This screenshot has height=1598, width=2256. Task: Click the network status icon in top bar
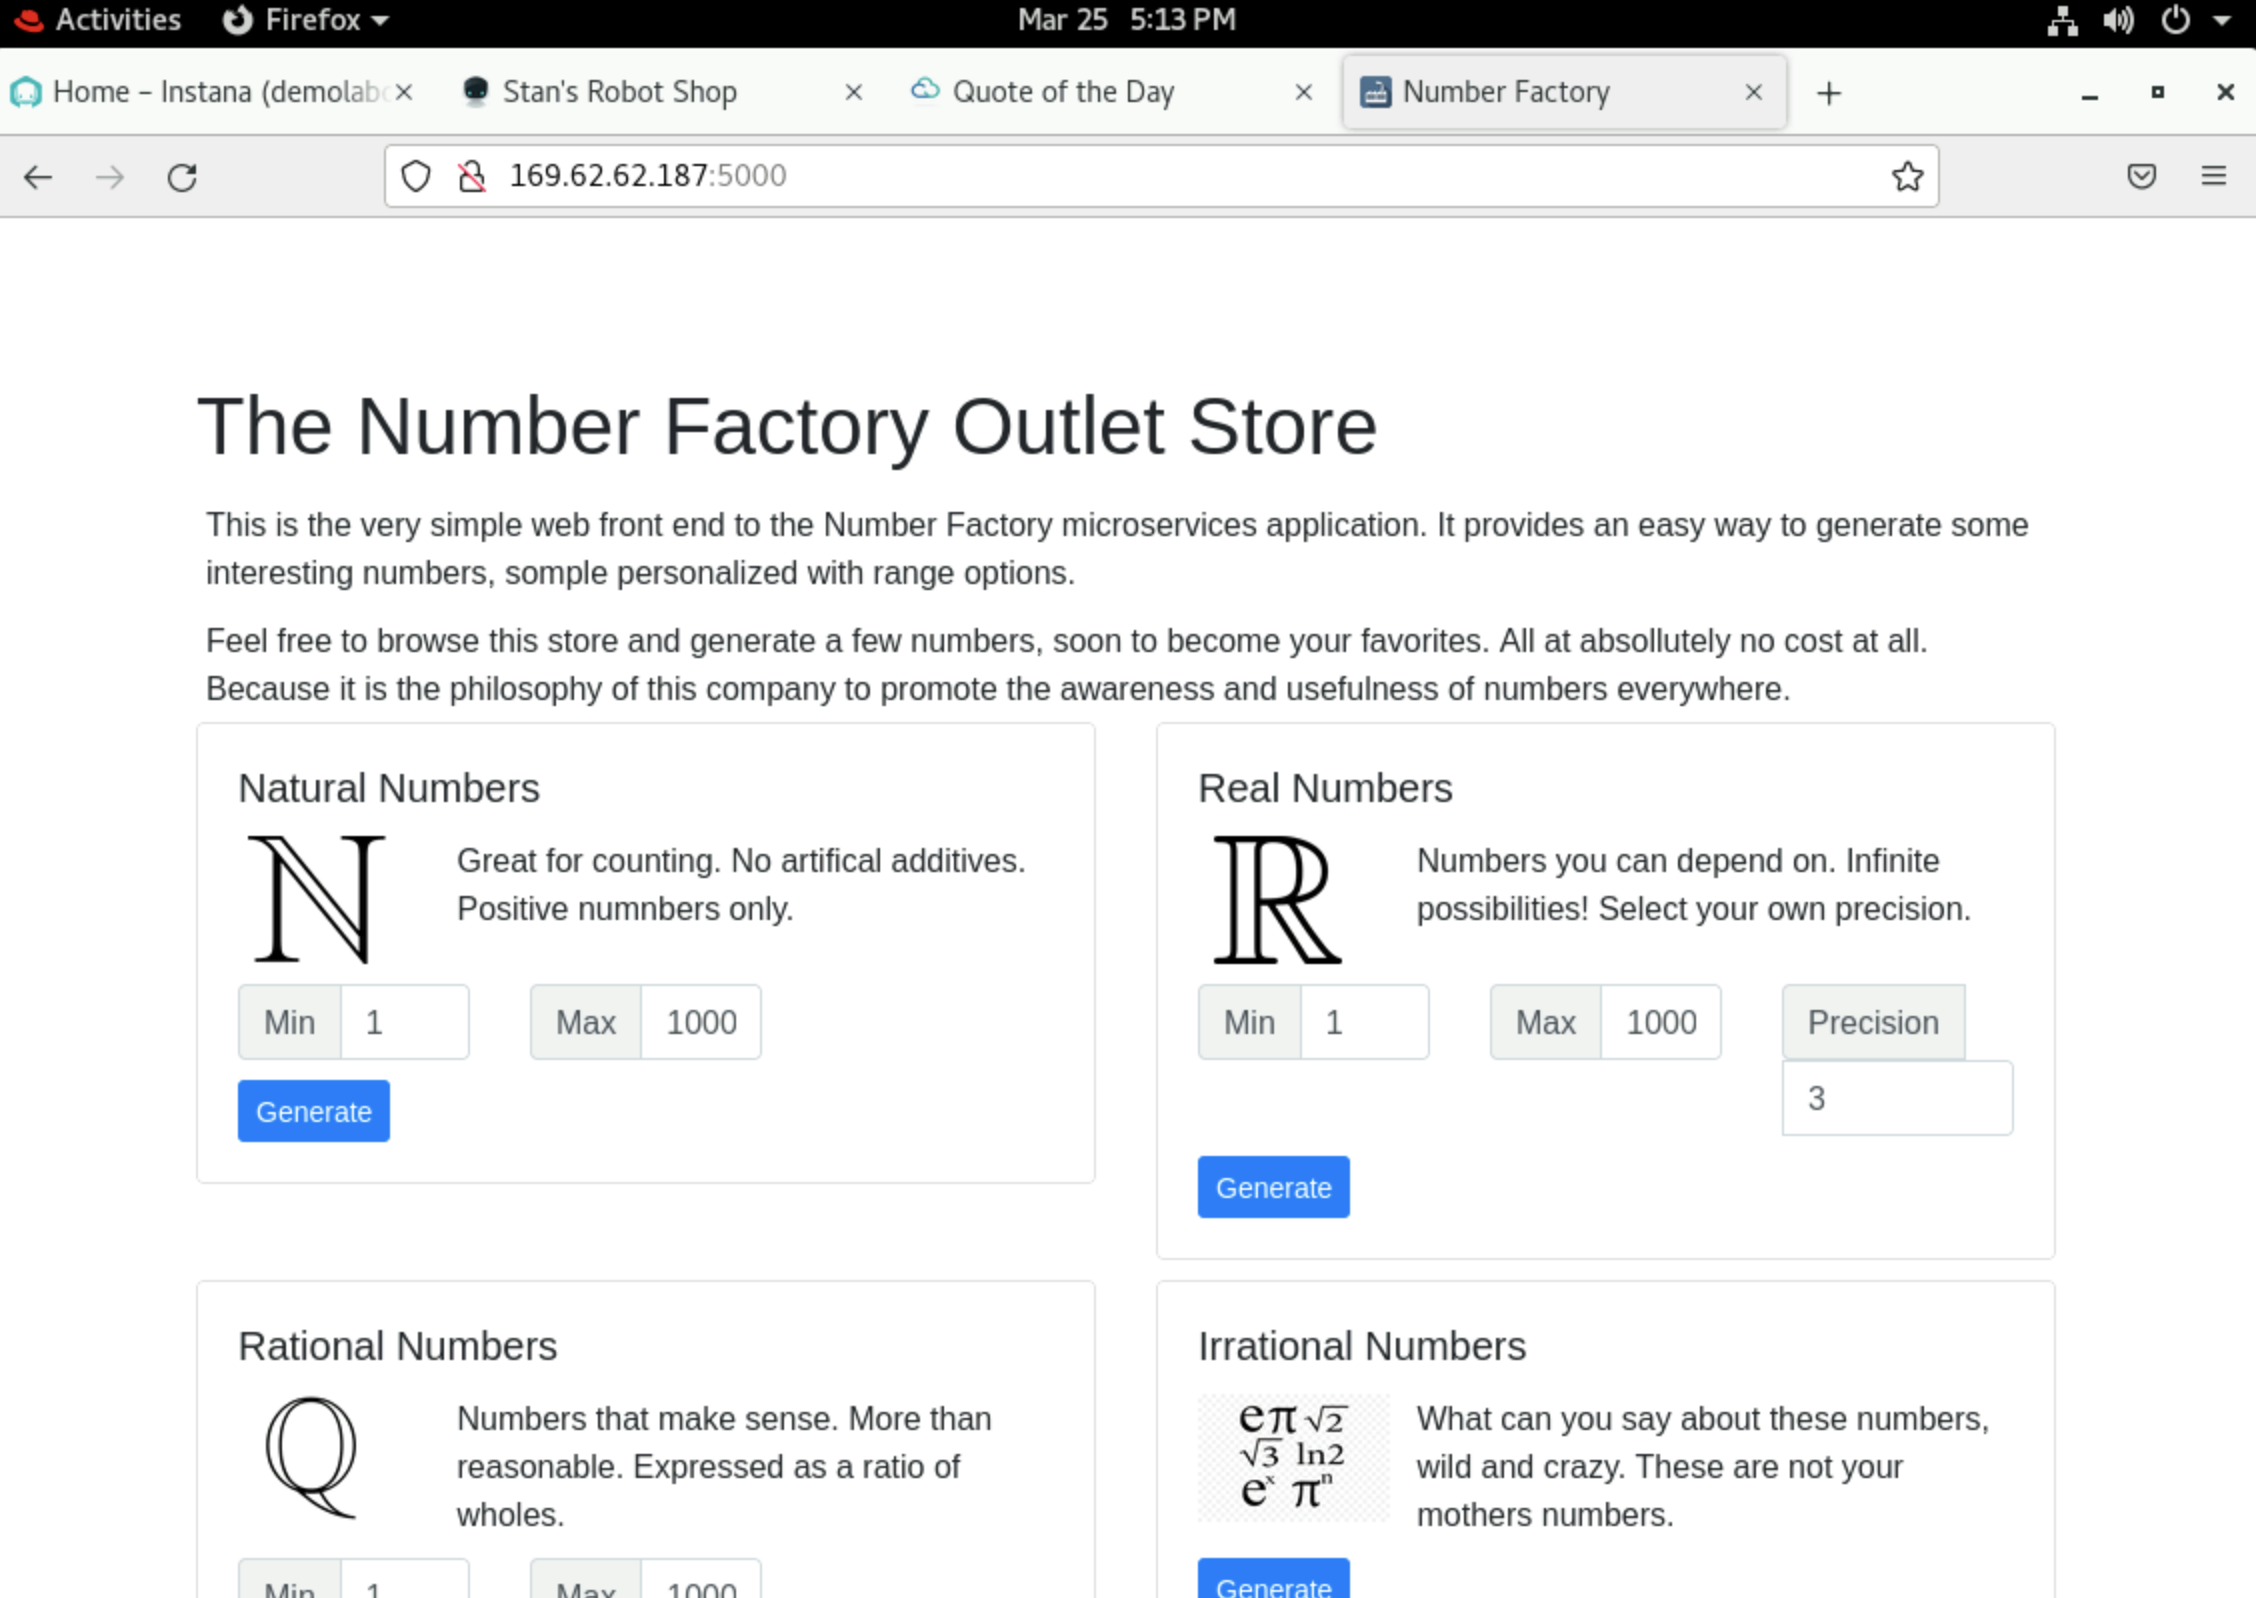click(x=2062, y=20)
